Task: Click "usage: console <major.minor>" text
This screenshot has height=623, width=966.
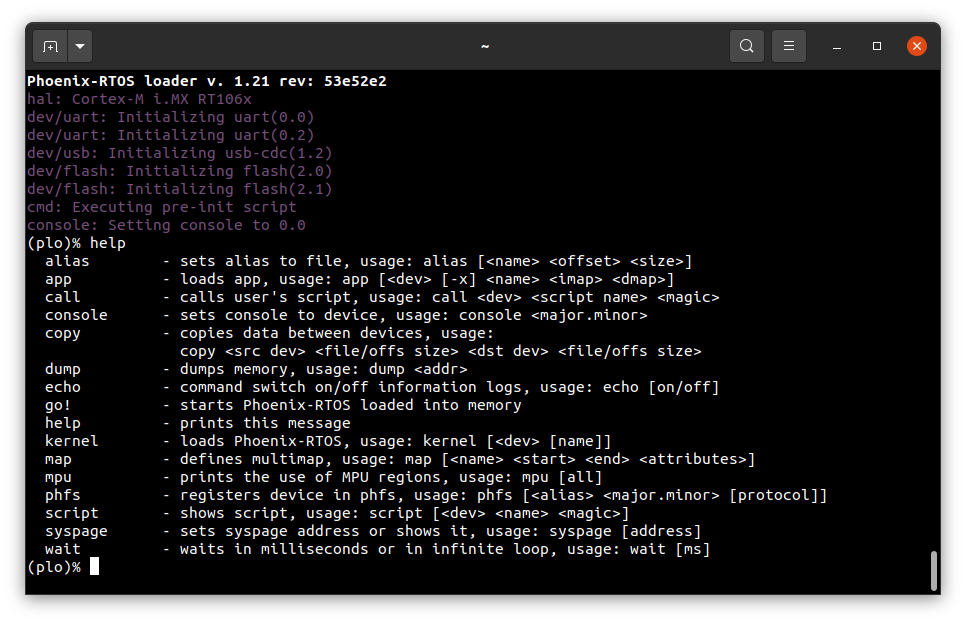Action: (521, 315)
